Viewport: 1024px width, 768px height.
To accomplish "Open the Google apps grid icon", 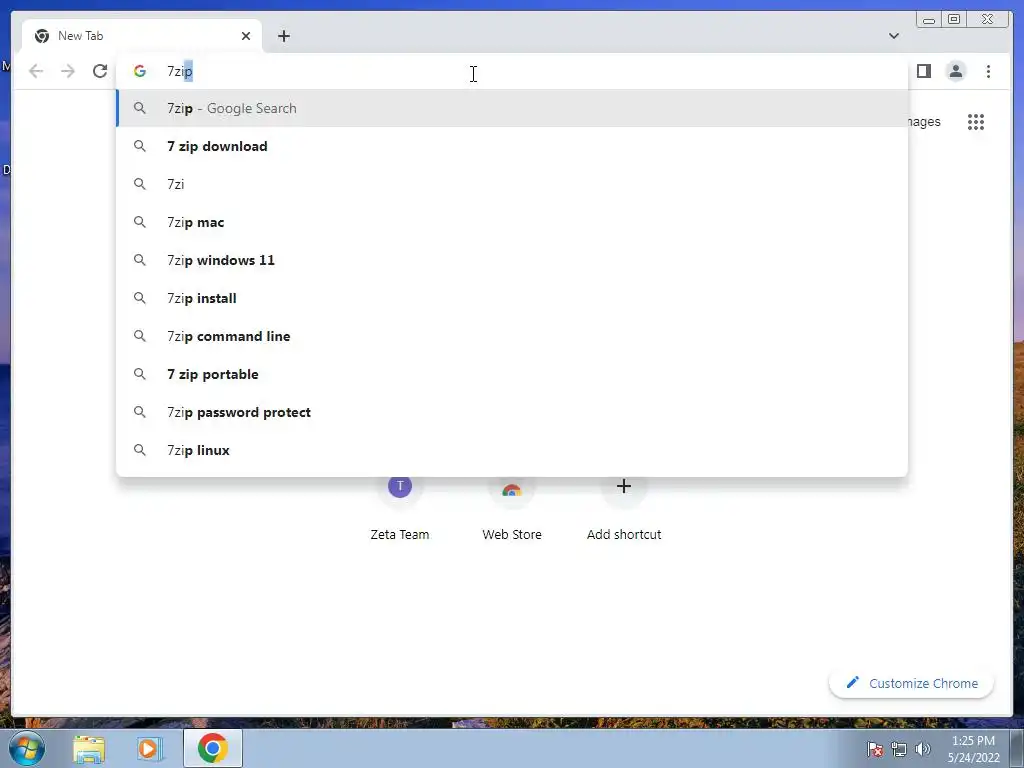I will click(976, 122).
